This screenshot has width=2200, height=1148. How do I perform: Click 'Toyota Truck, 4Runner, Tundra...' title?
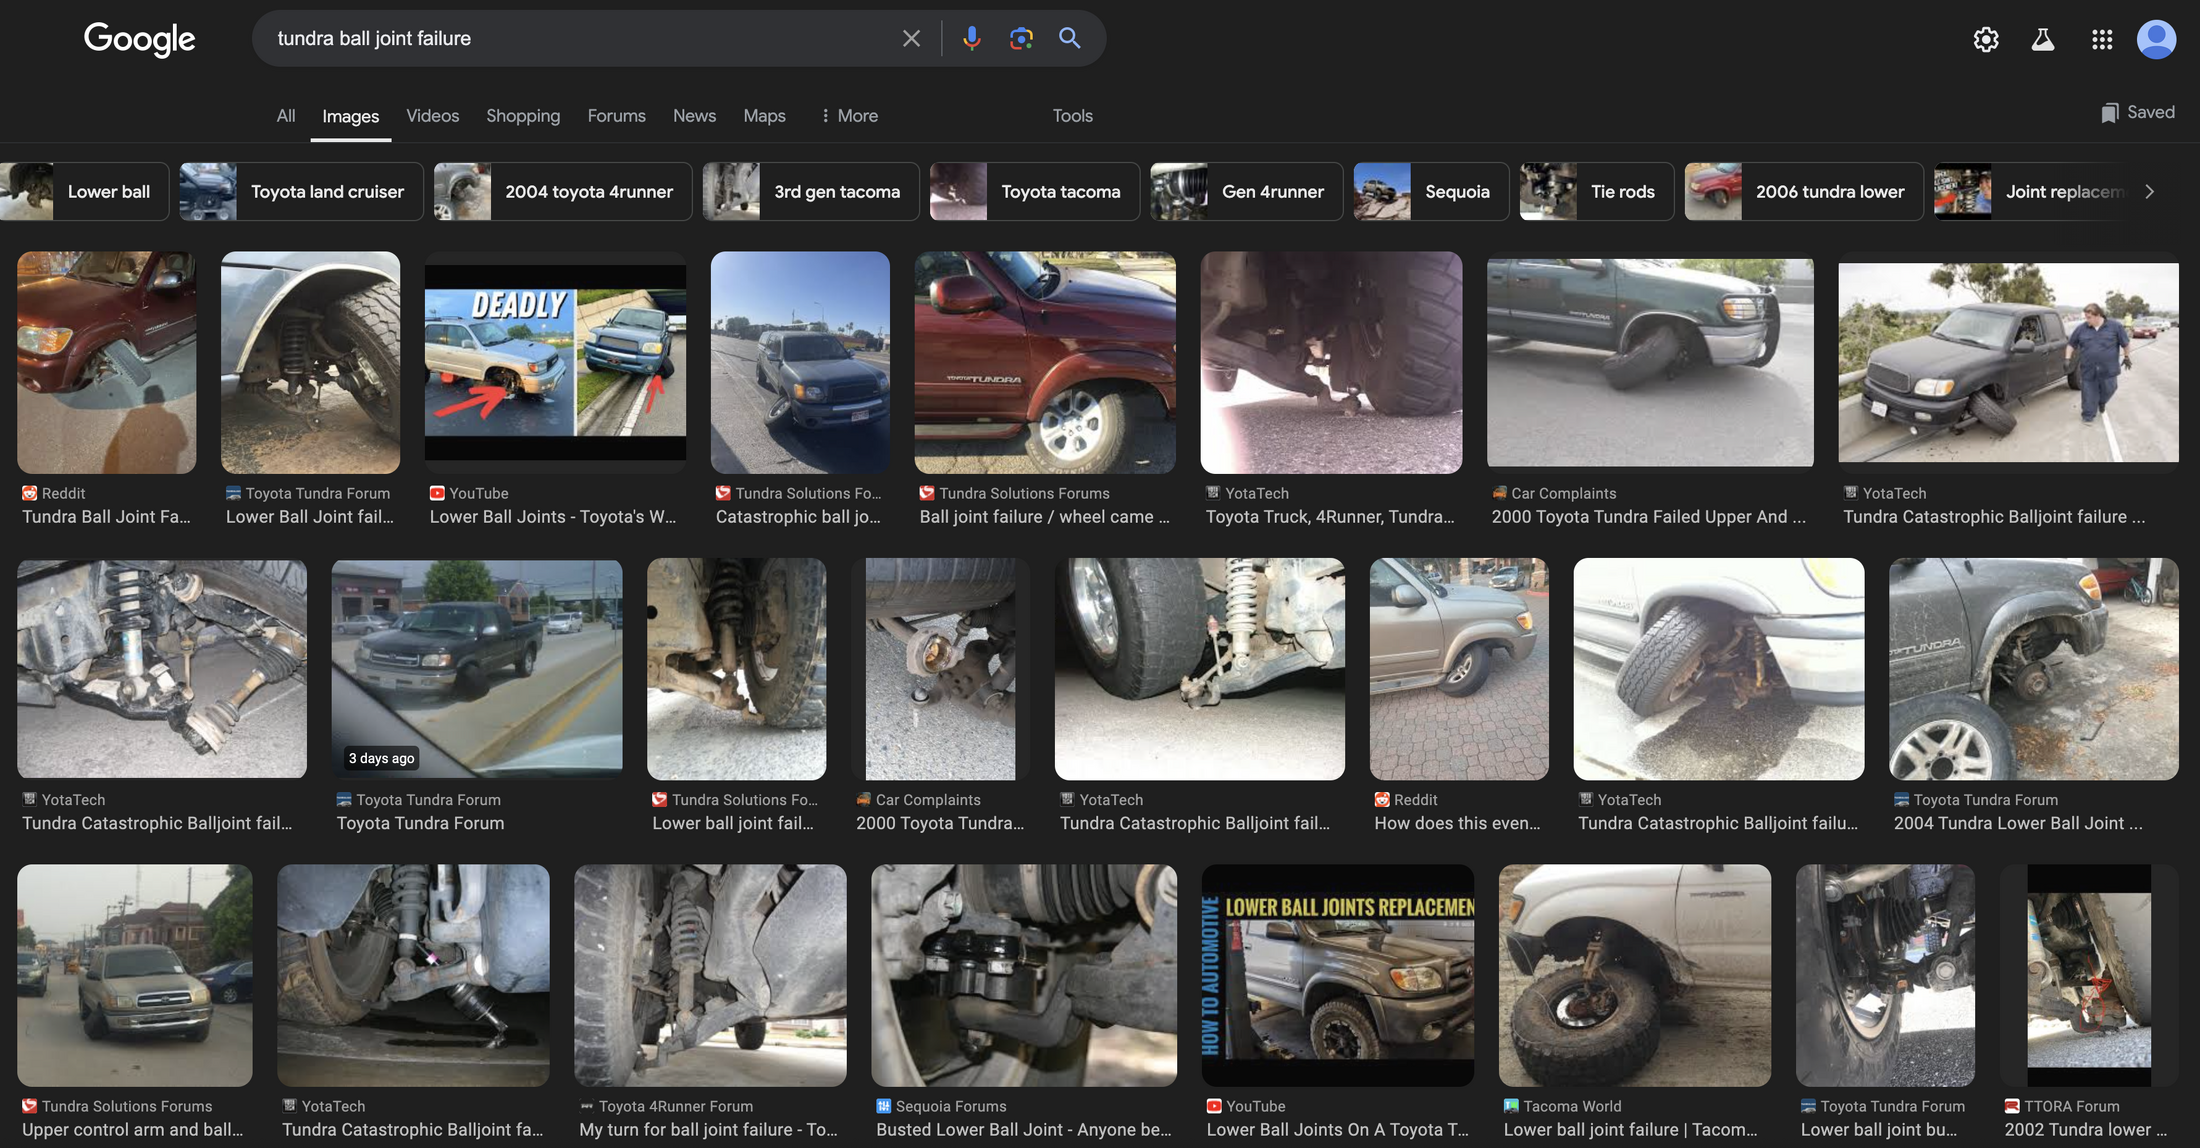pos(1330,517)
